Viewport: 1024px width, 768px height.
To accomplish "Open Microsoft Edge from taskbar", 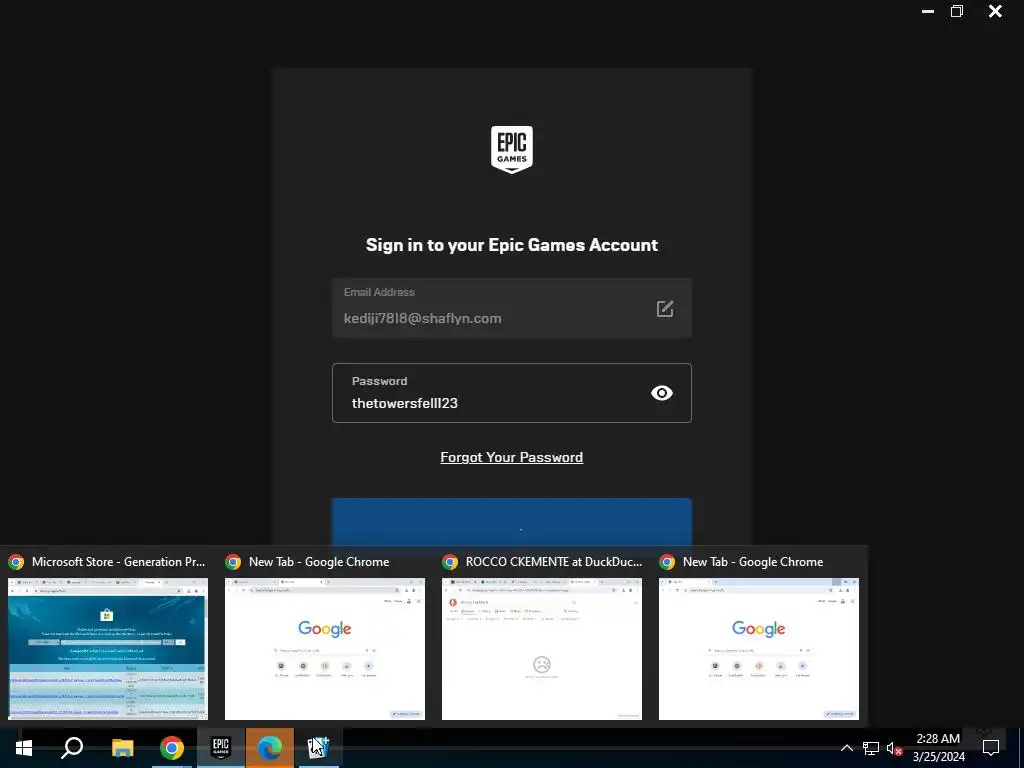I will point(270,748).
